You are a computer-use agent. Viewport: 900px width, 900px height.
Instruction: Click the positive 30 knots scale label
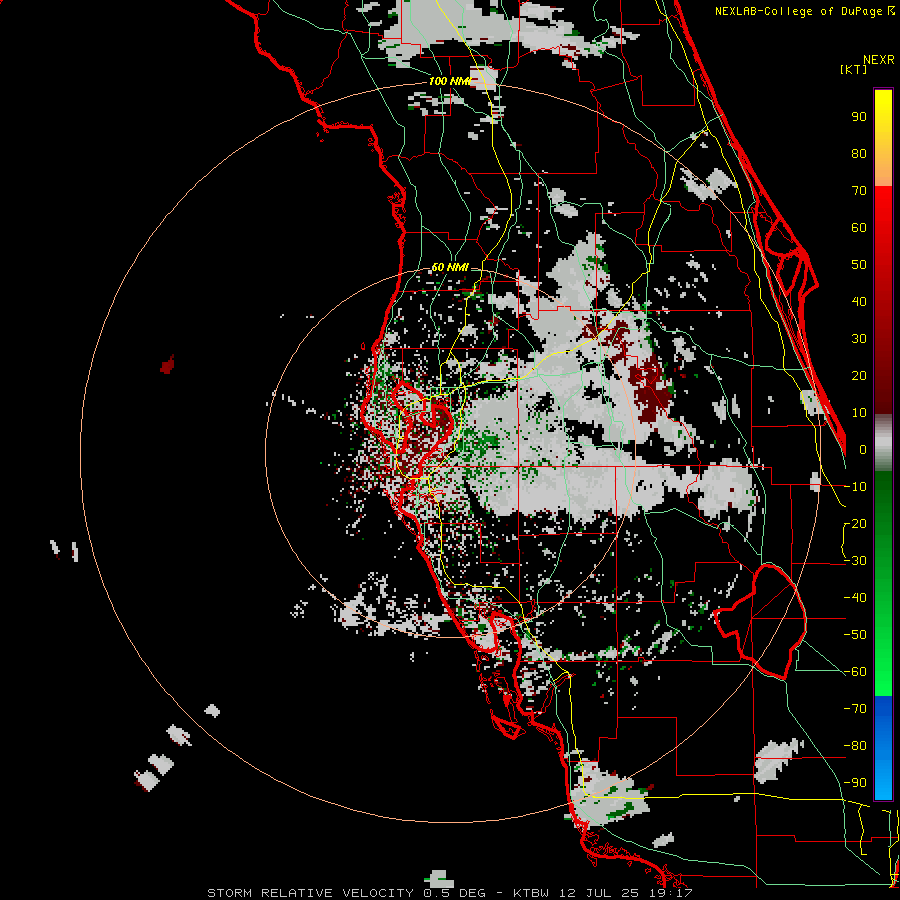(859, 339)
